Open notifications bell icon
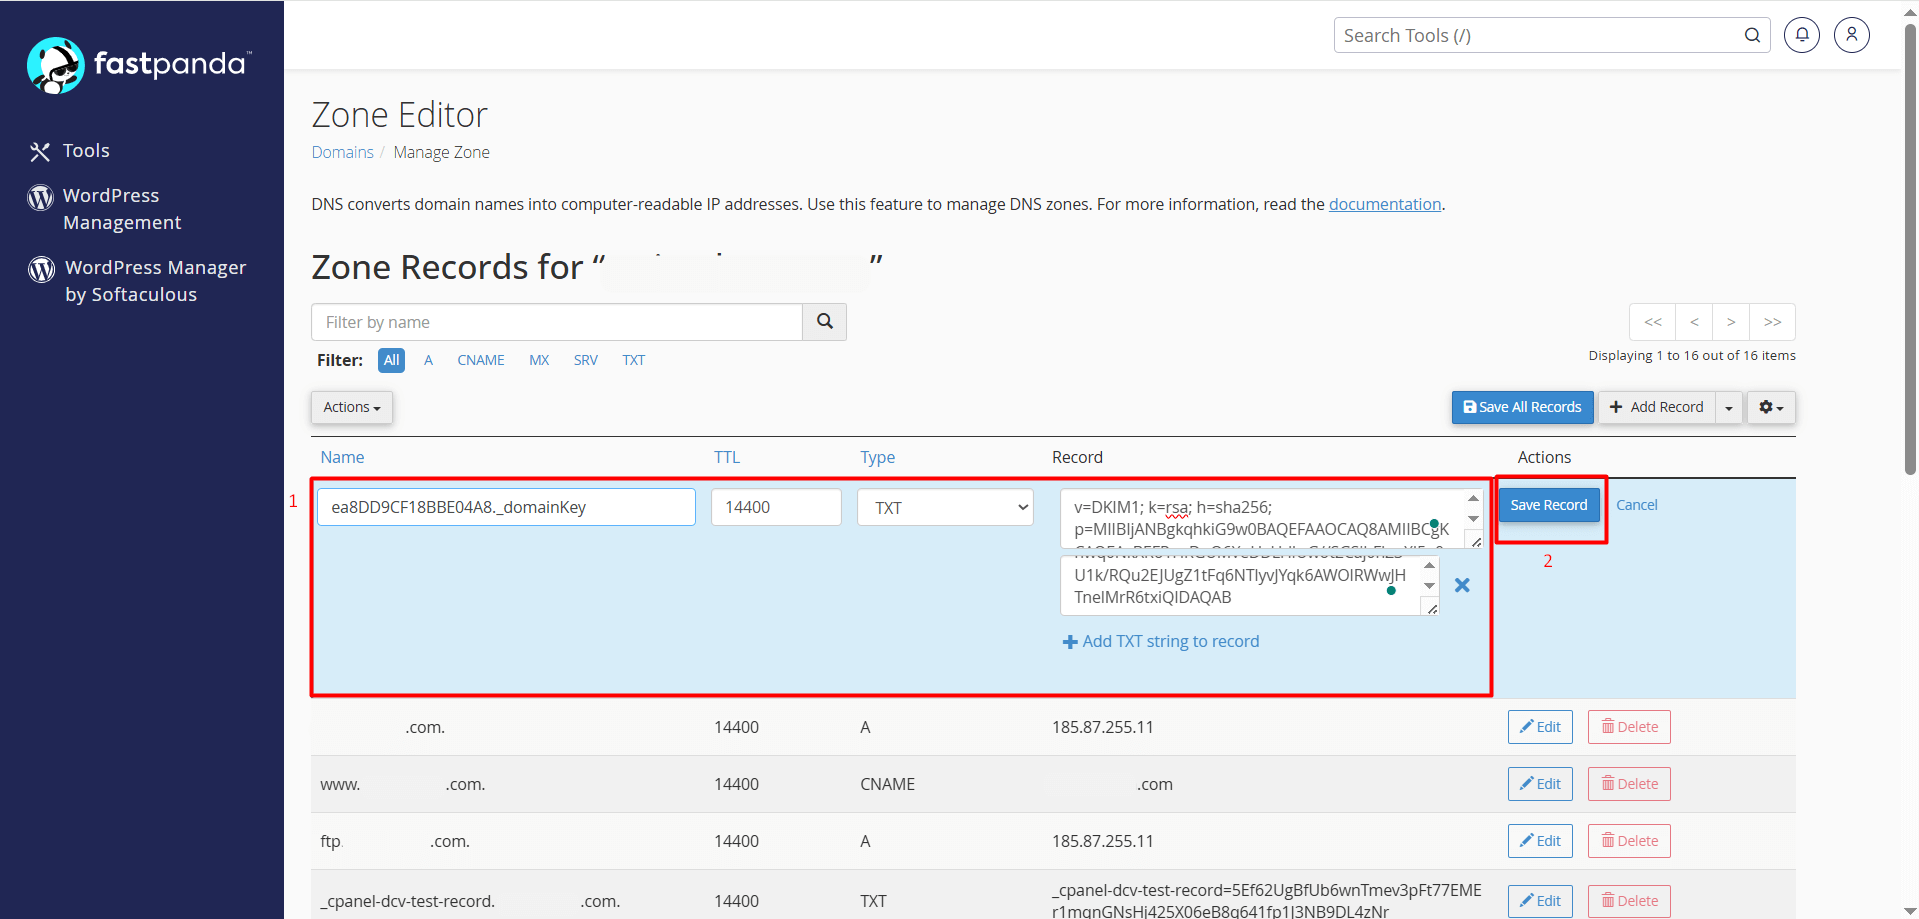This screenshot has height=919, width=1919. 1802,35
